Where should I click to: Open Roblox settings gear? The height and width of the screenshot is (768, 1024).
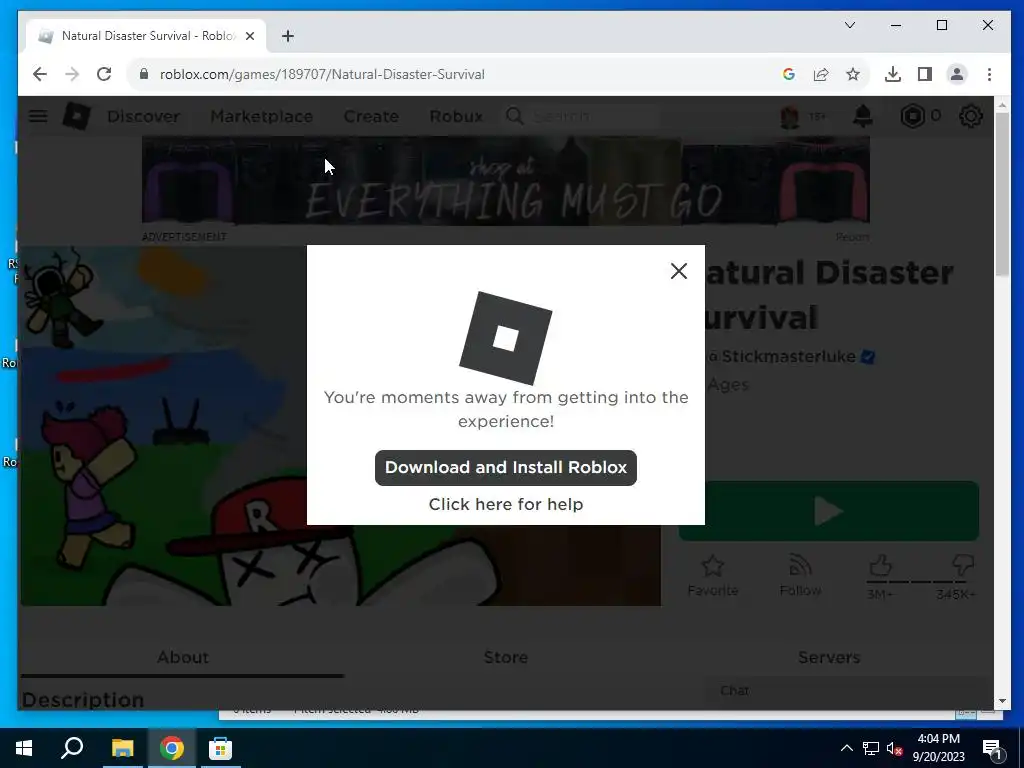970,116
